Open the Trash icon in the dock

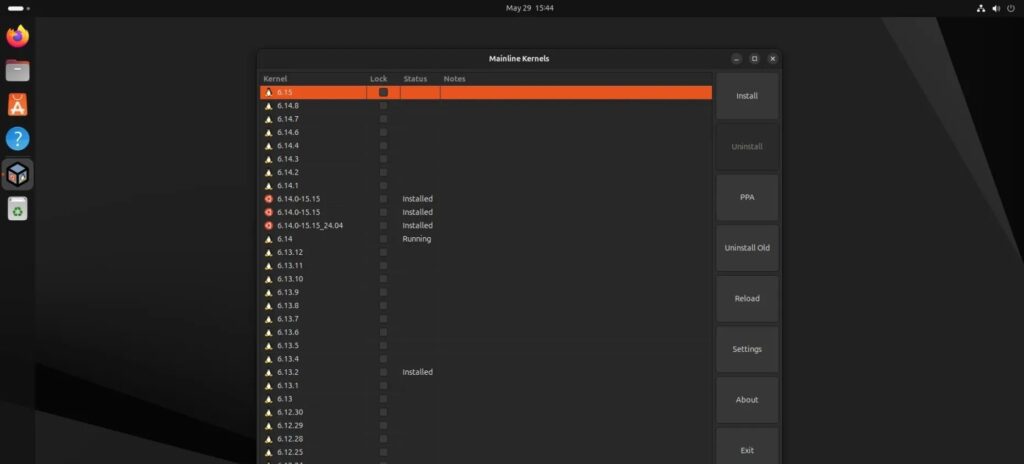tap(18, 207)
